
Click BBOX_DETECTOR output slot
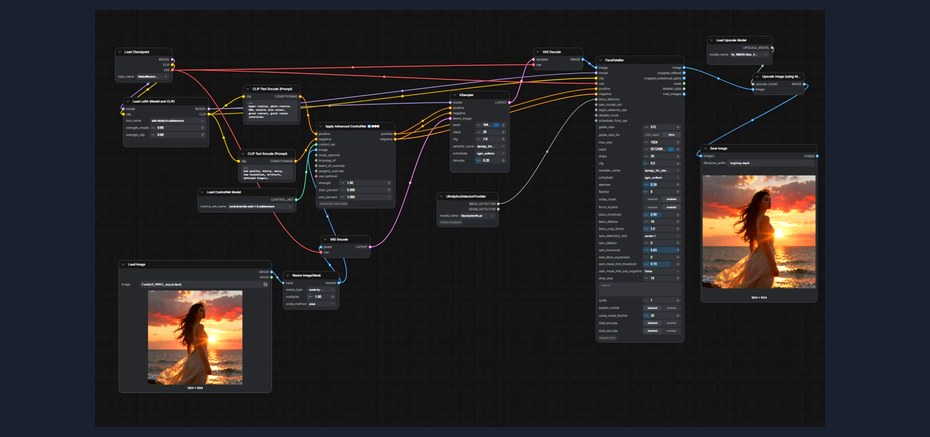click(x=499, y=203)
